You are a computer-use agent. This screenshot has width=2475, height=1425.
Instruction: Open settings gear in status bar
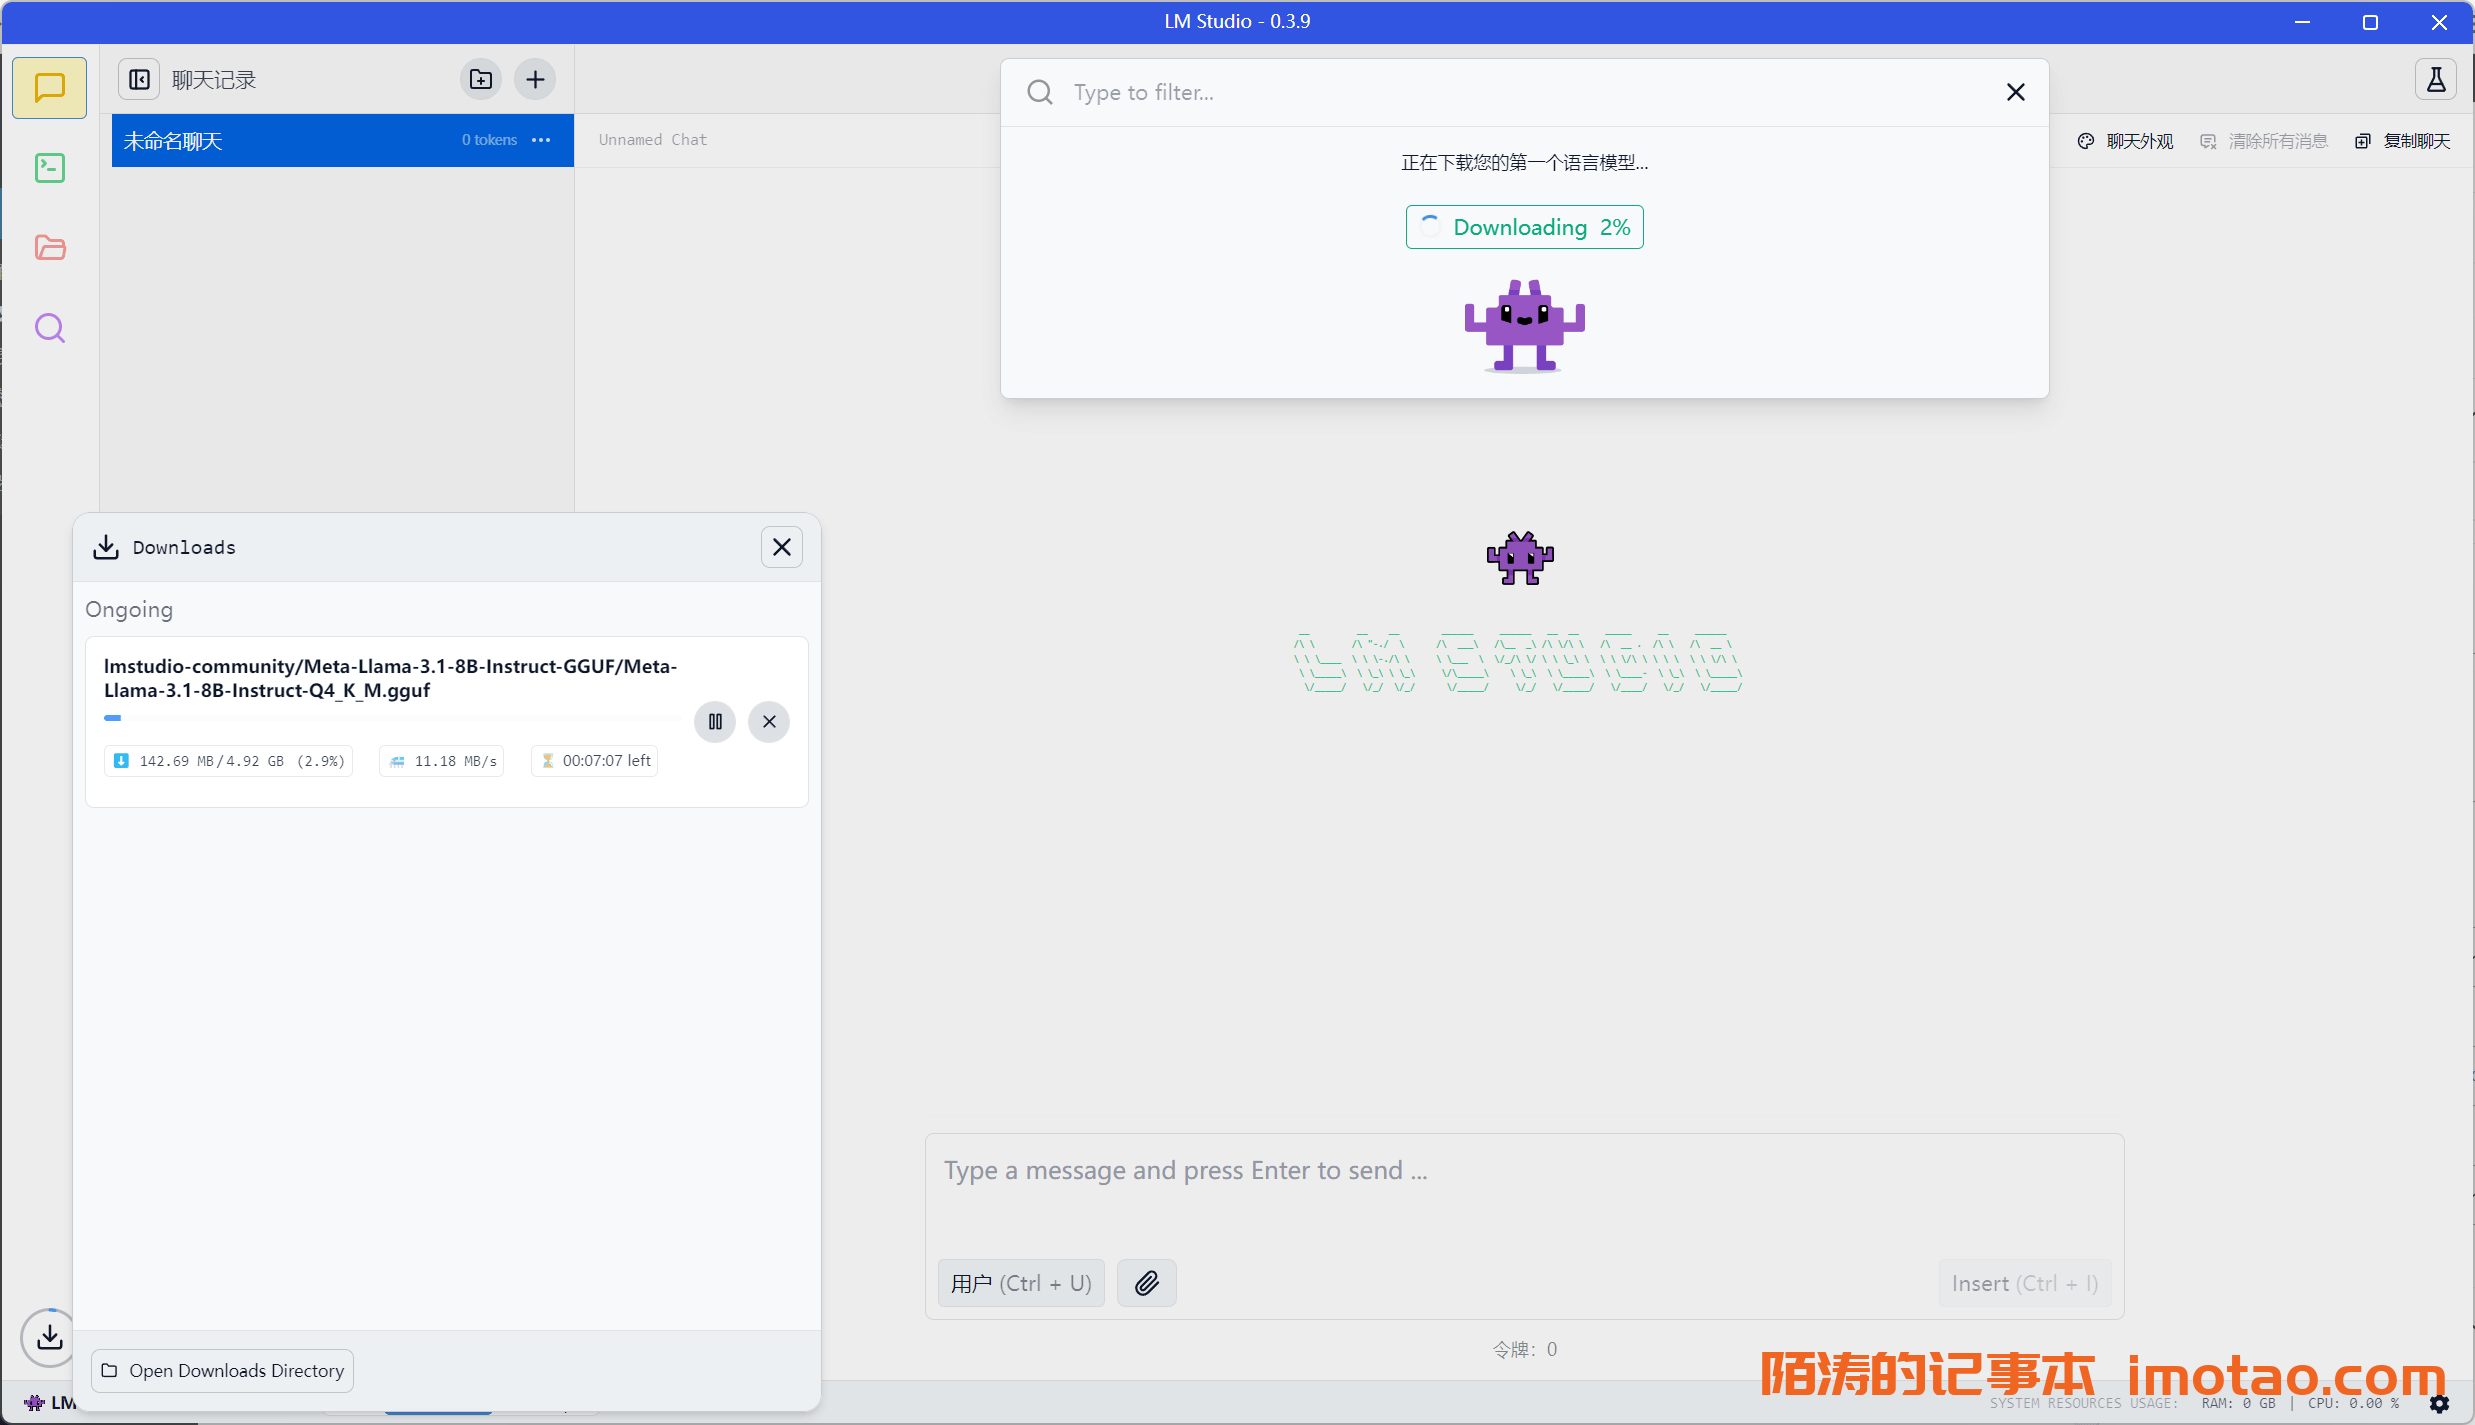coord(2439,1403)
